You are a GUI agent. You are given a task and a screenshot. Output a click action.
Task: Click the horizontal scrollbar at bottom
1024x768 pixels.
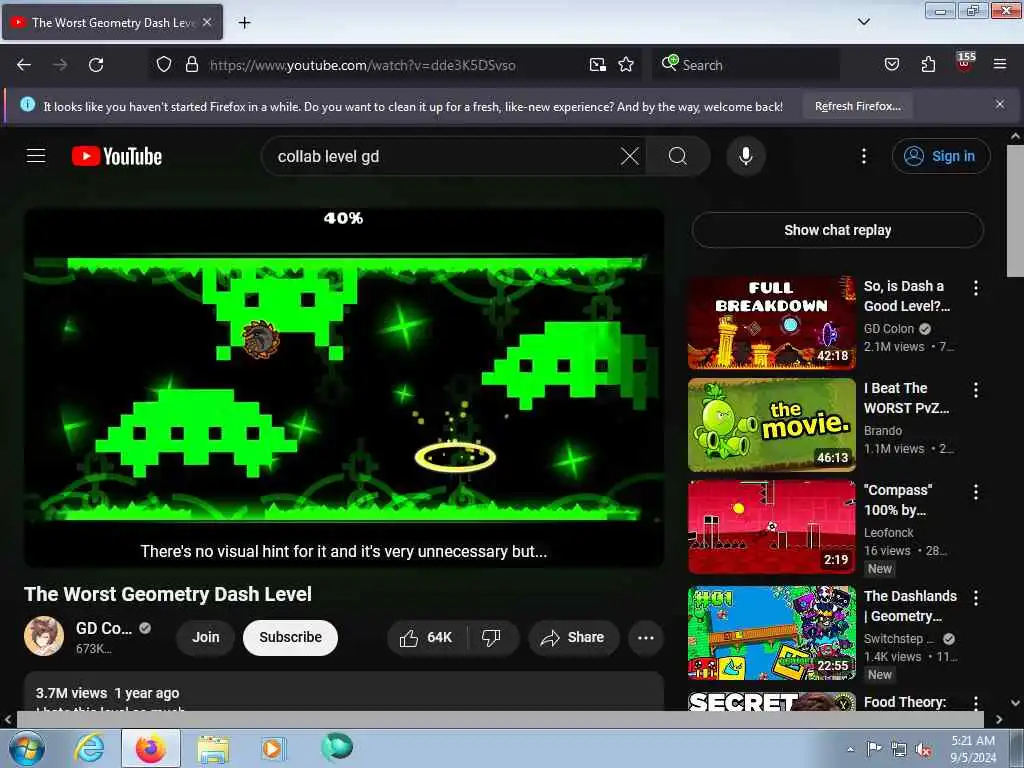(500, 719)
